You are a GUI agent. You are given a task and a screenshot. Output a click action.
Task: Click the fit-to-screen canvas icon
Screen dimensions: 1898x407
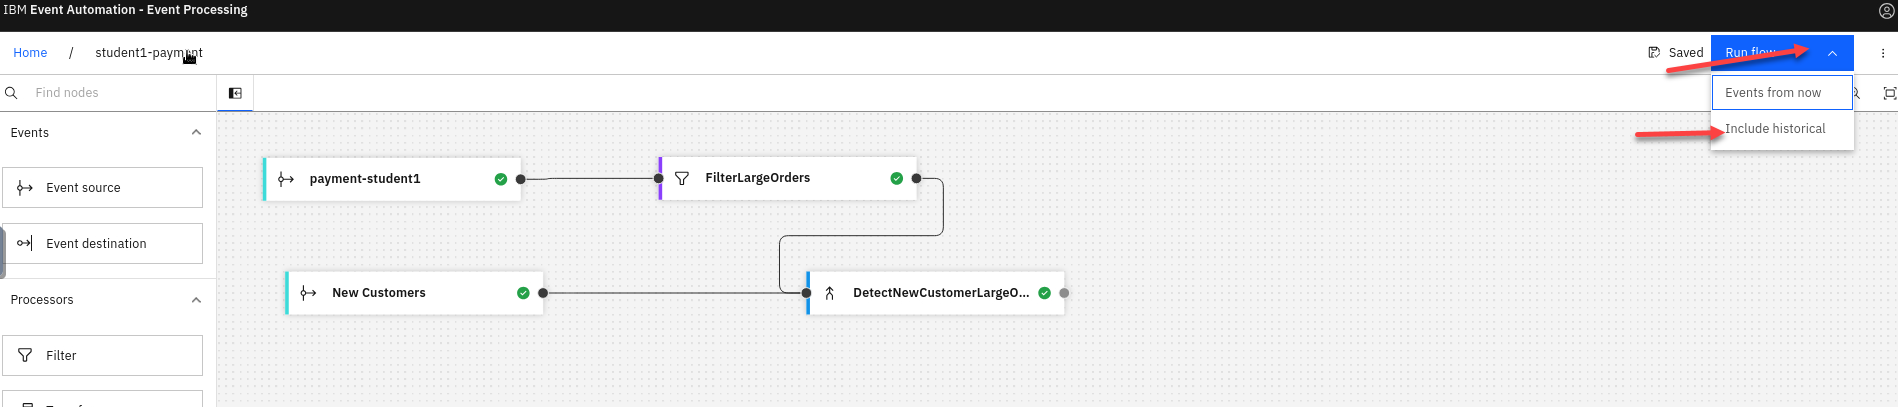click(1889, 93)
